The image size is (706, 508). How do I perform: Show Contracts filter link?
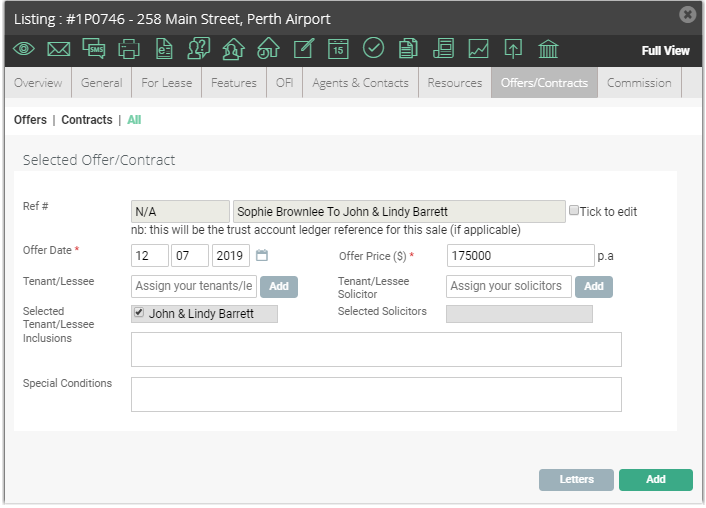click(87, 120)
